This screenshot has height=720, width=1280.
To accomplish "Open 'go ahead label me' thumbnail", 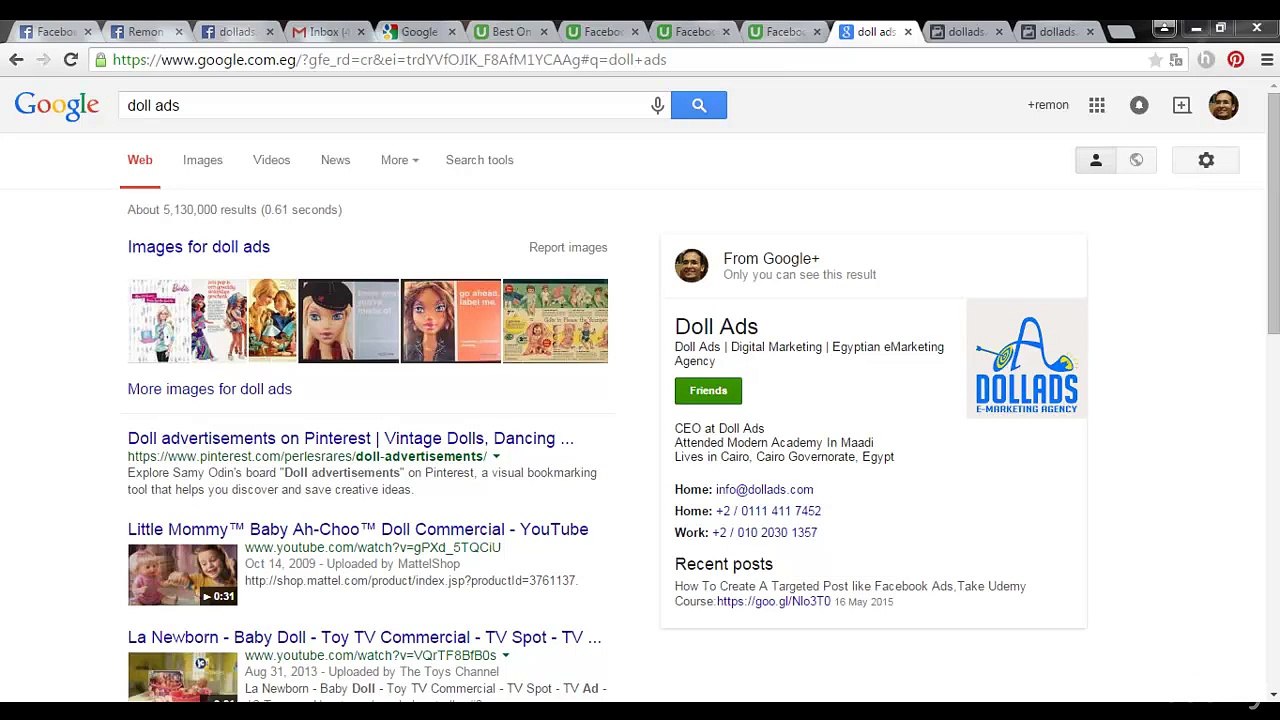I will tap(451, 321).
